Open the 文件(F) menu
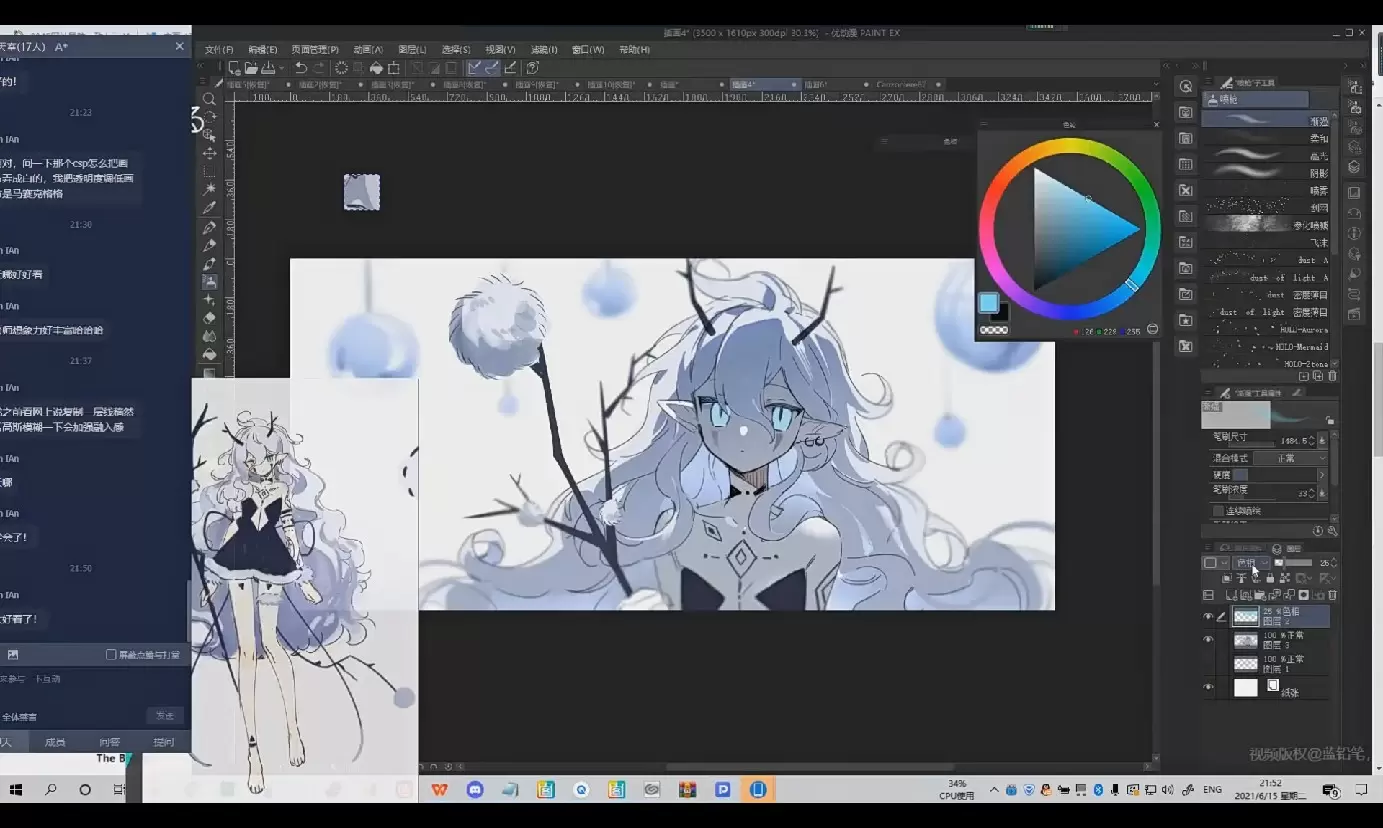This screenshot has width=1383, height=828. 219,49
